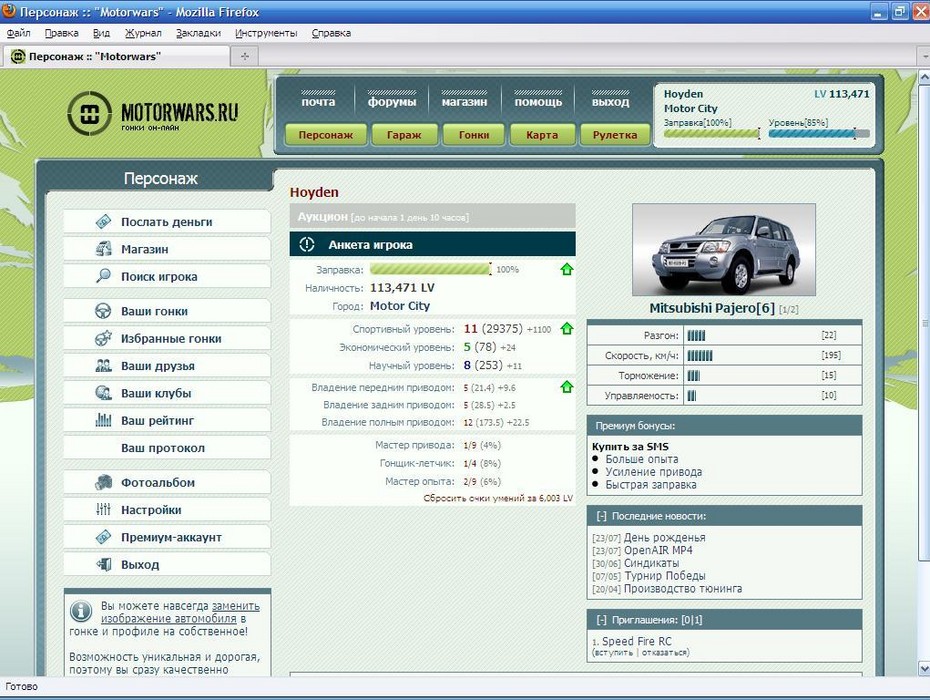Open the Вид menu

click(x=101, y=33)
